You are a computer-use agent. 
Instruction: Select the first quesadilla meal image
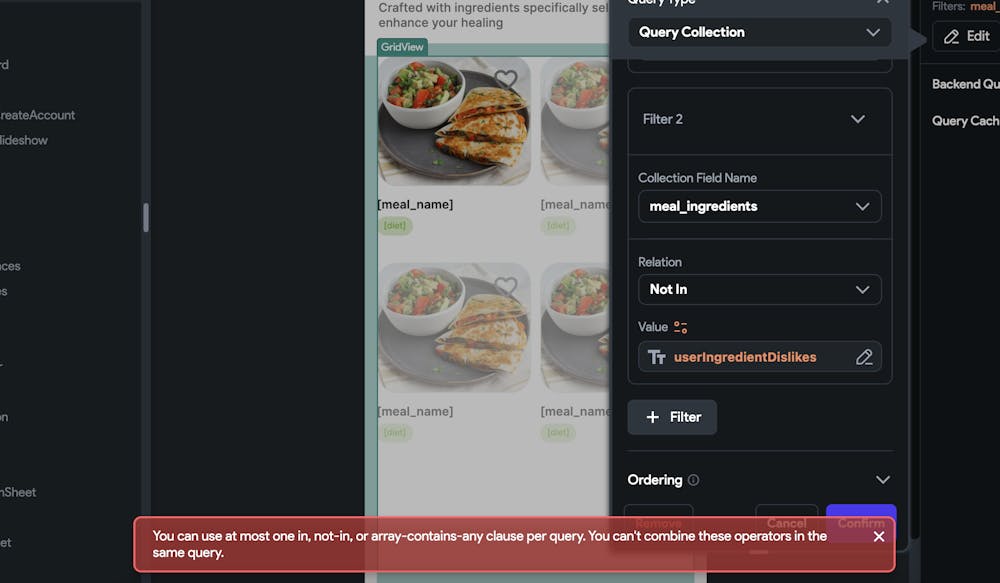(454, 121)
